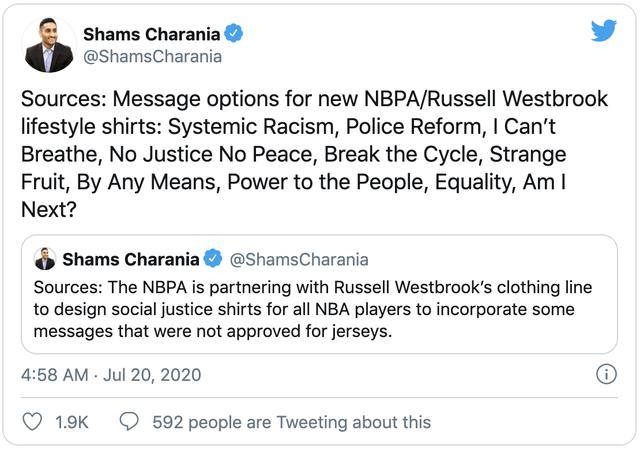This screenshot has width=640, height=449.
Task: Click the small avatar in the quoted tweet
Action: coord(45,260)
